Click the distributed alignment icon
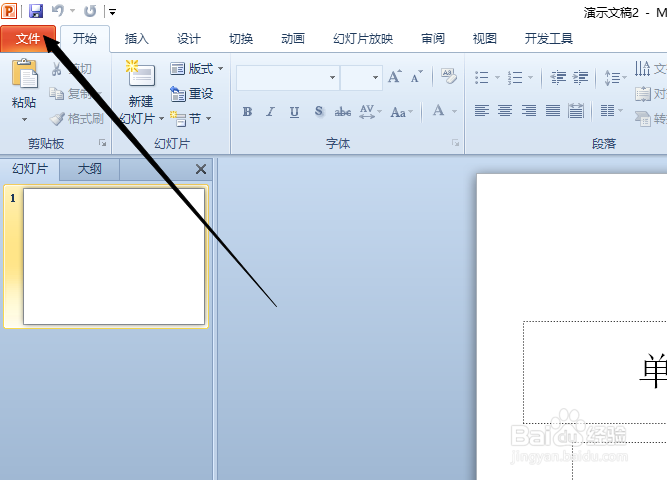Viewport: 667px width, 480px height. coord(576,111)
